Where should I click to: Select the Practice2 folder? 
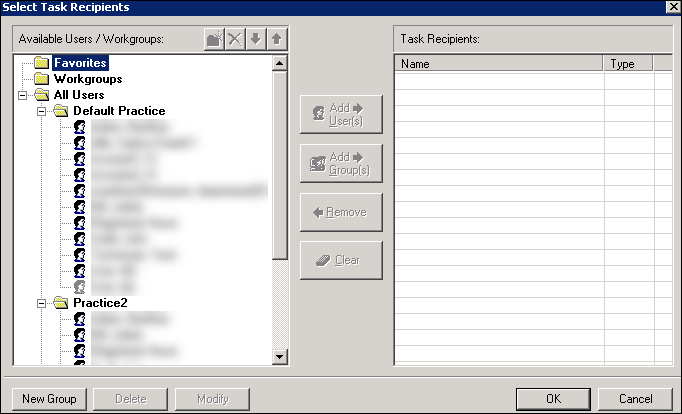tap(100, 303)
